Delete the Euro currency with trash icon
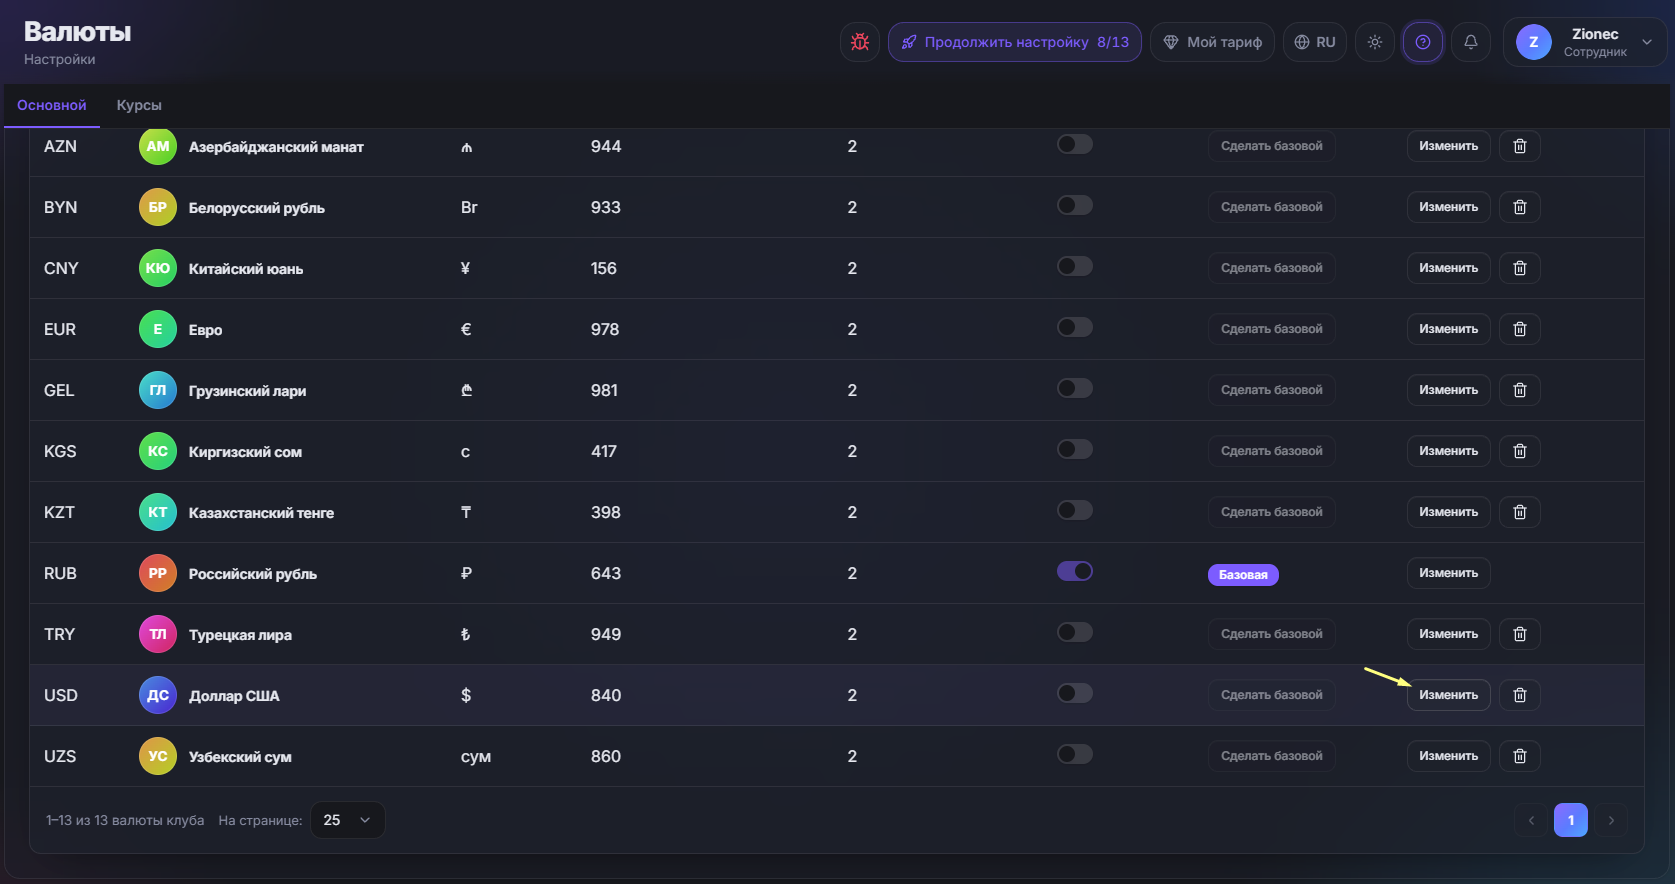The height and width of the screenshot is (884, 1675). [x=1520, y=329]
